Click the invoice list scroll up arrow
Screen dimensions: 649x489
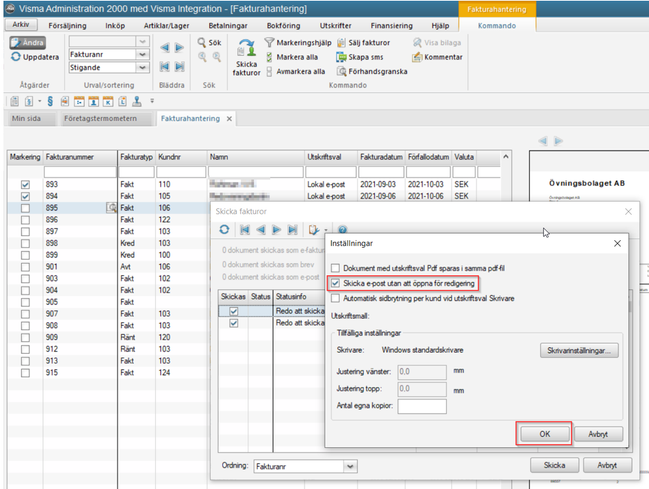point(506,157)
